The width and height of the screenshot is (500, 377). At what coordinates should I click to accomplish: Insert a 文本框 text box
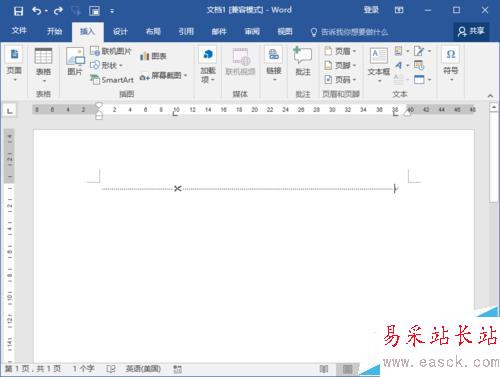click(379, 64)
